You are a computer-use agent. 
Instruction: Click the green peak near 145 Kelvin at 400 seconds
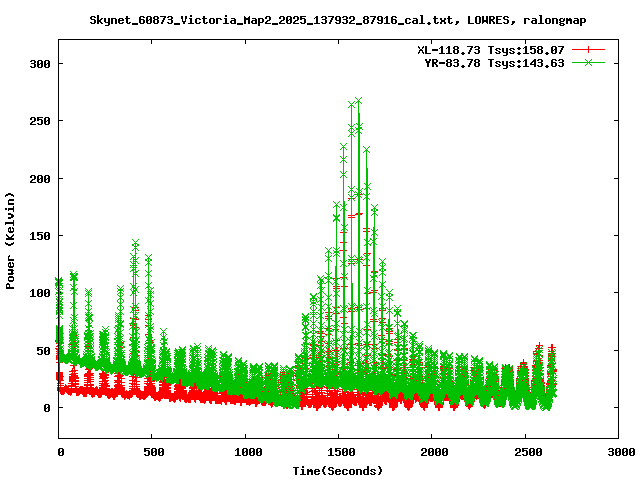point(135,243)
